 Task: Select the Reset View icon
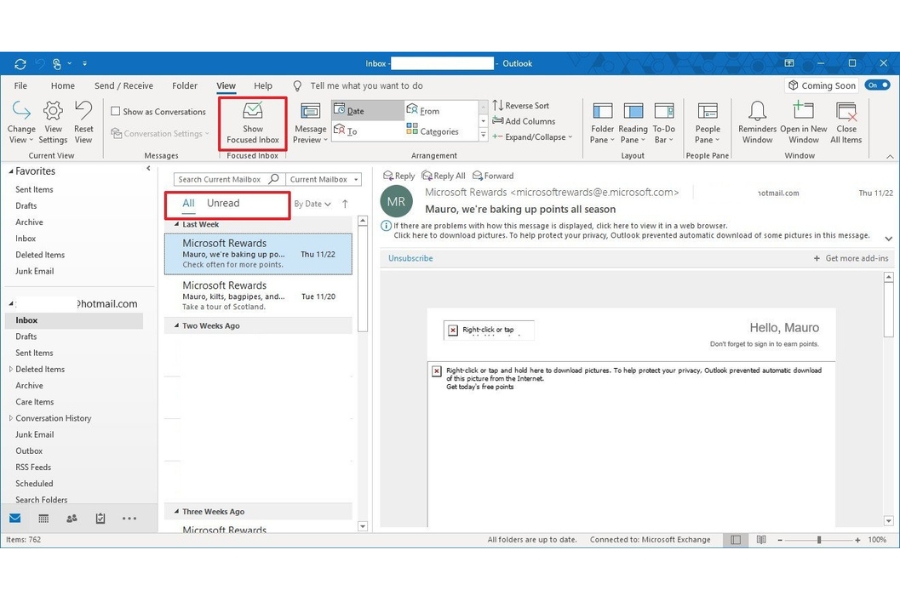(x=83, y=120)
